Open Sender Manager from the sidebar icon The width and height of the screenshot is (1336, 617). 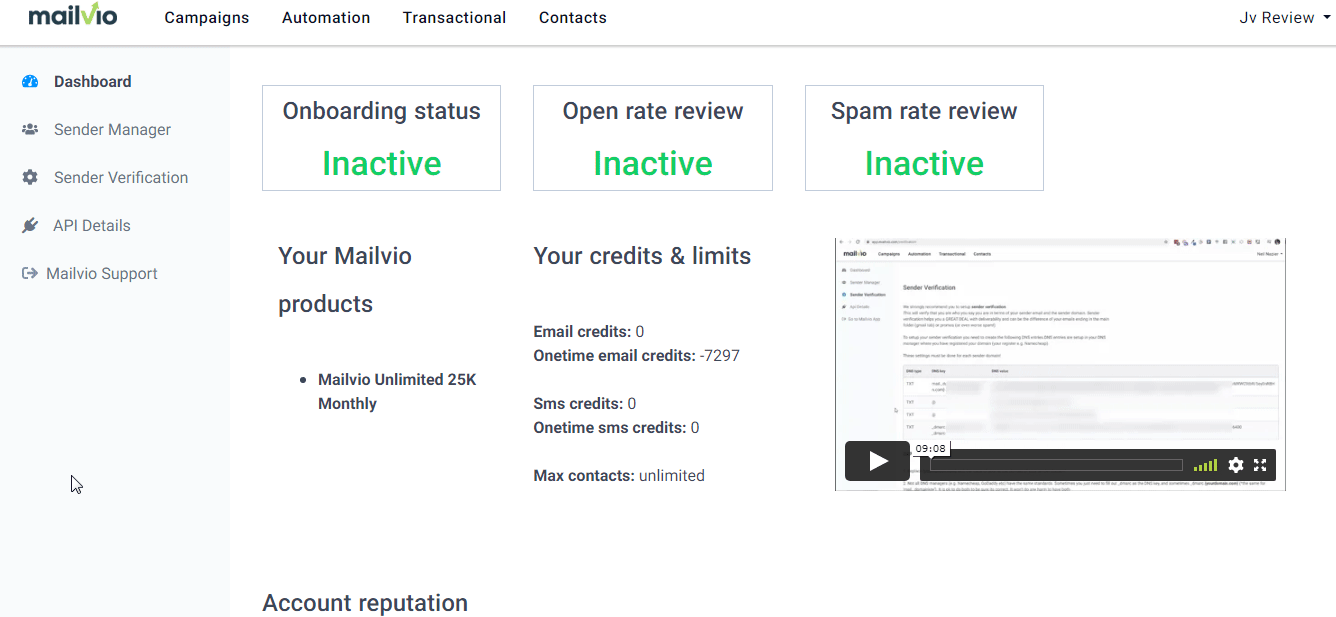tap(31, 129)
